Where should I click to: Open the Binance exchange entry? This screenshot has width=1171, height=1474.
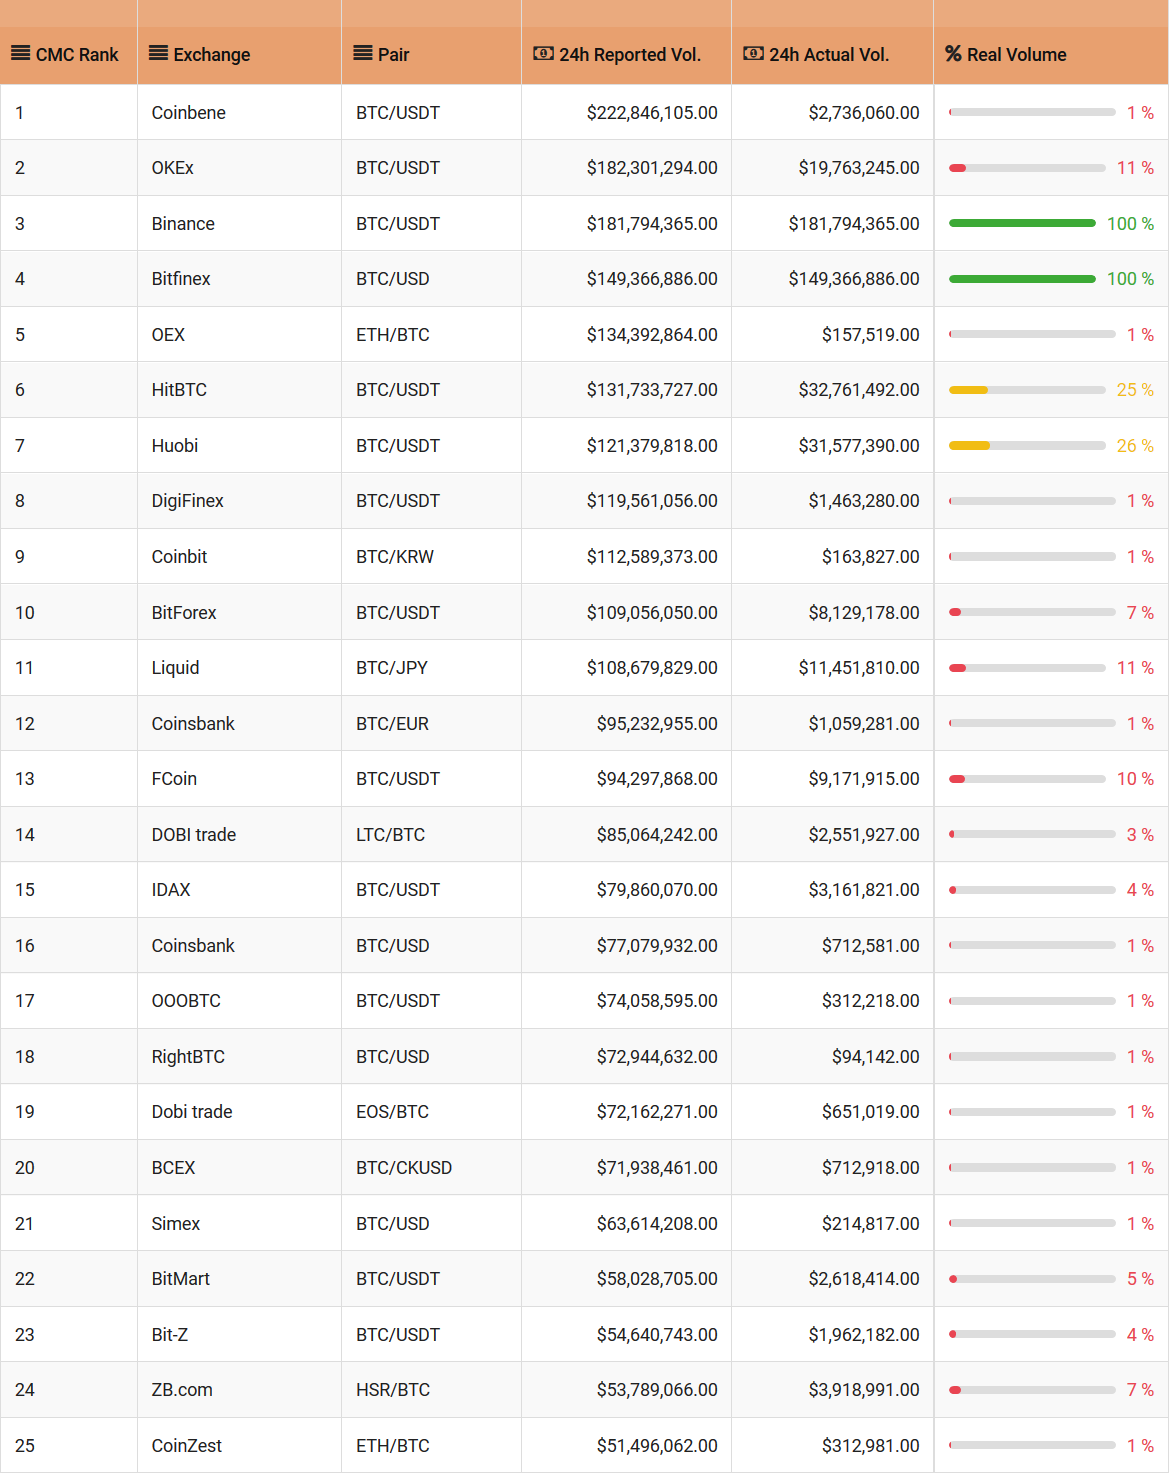click(x=183, y=224)
